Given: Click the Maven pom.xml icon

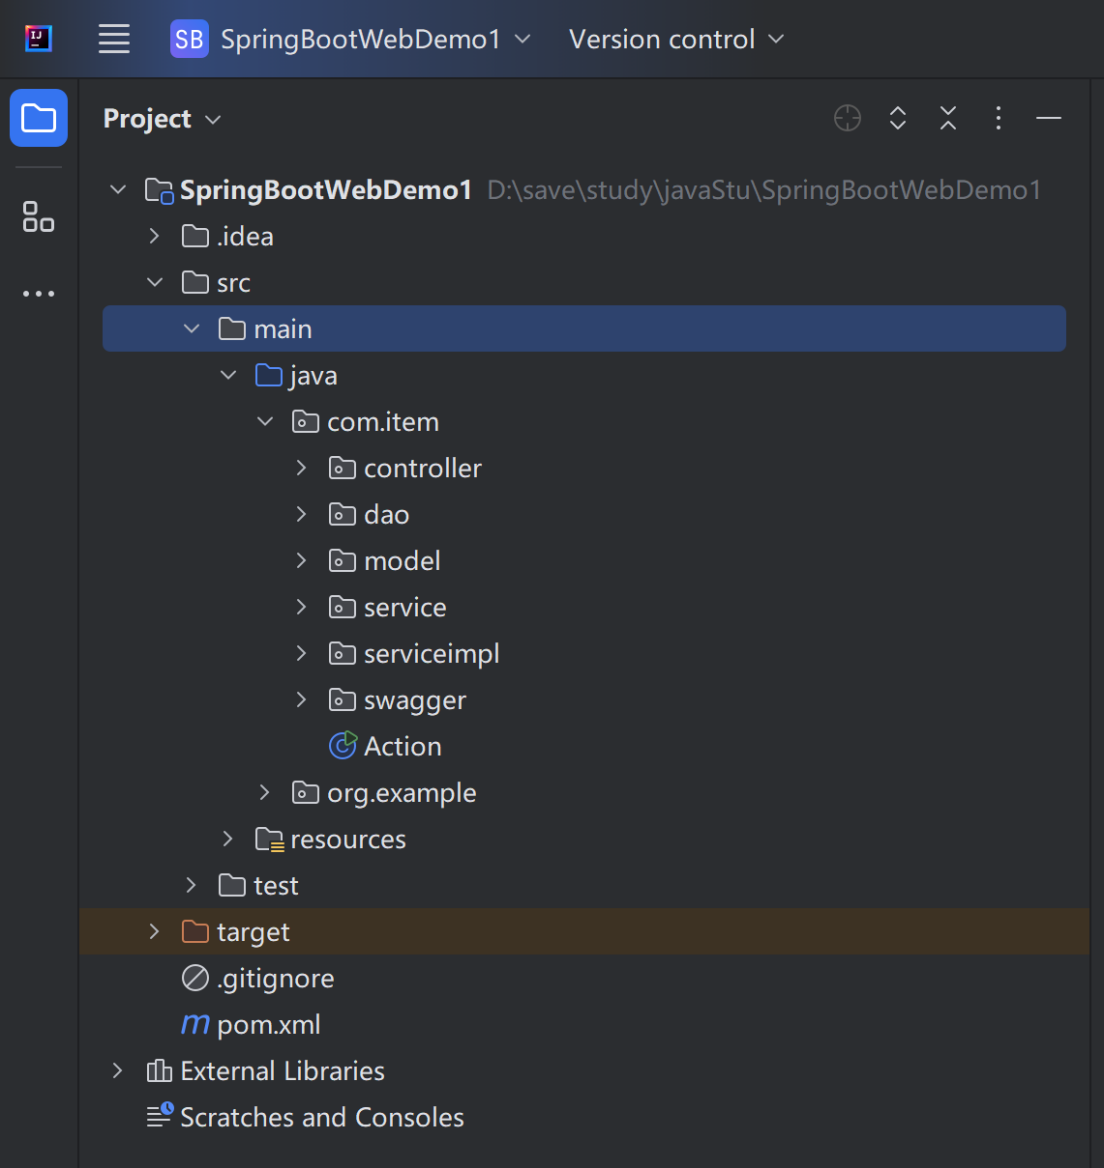Looking at the screenshot, I should 195,1025.
